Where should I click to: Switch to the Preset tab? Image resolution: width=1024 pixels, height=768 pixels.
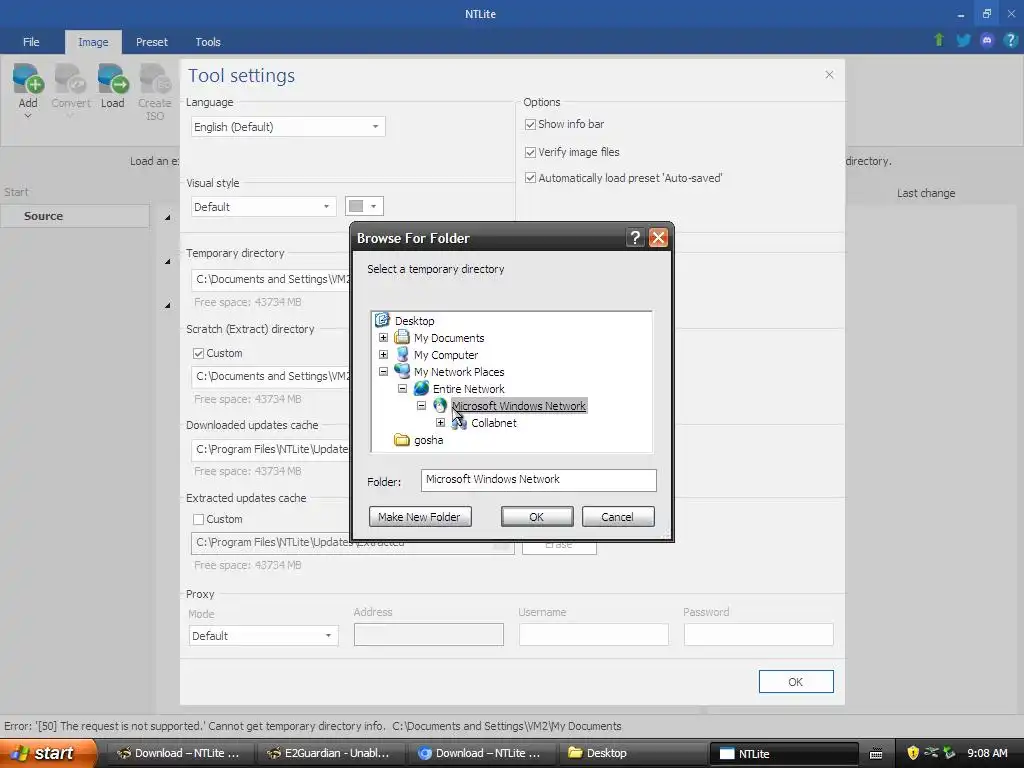152,42
